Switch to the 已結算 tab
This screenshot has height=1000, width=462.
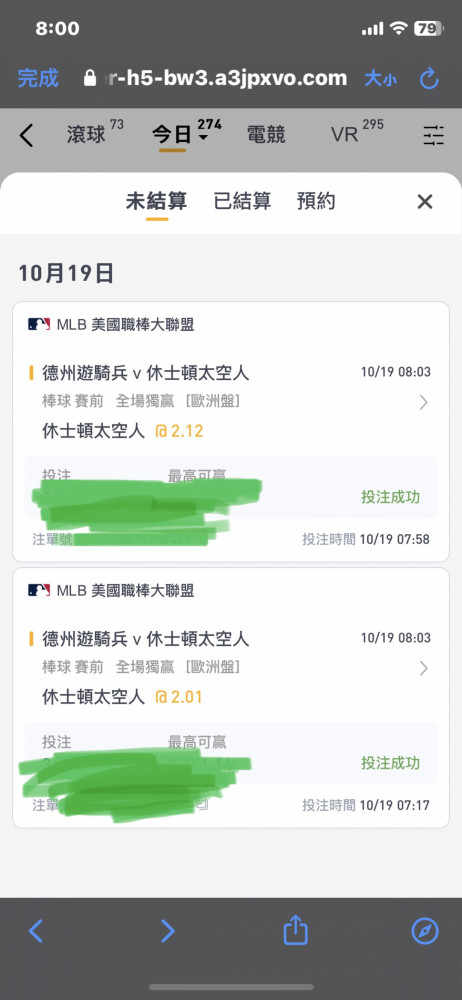[x=242, y=202]
